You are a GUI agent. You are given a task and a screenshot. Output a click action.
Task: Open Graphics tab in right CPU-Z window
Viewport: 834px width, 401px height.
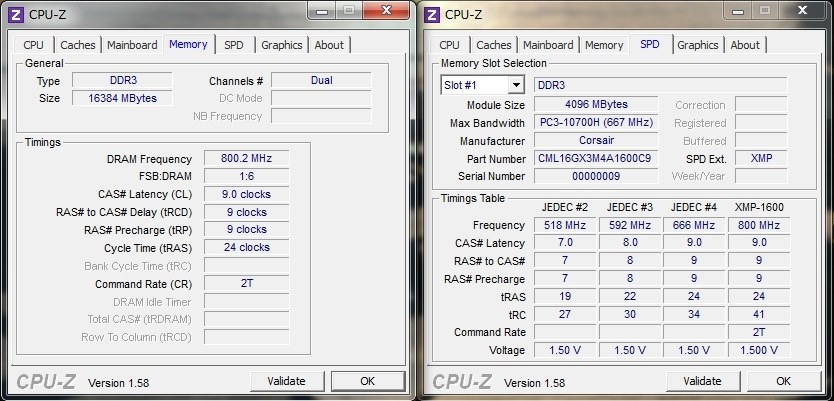tap(698, 45)
